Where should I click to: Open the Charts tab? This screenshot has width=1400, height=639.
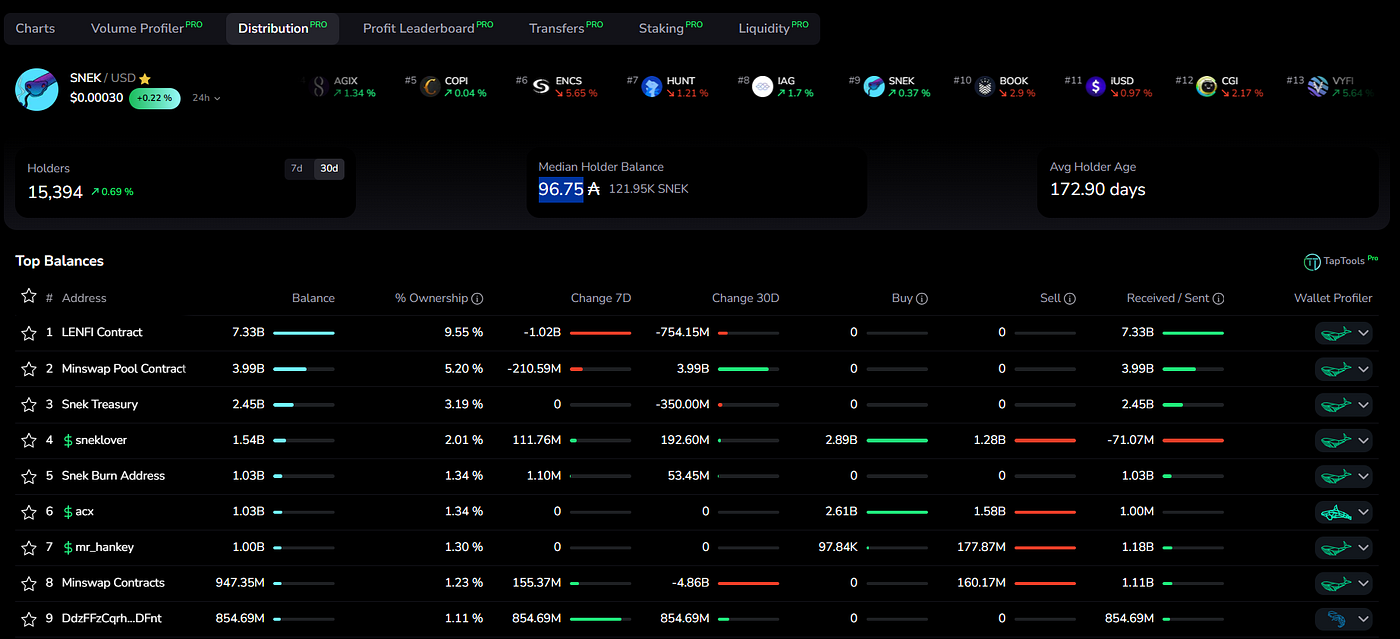pyautogui.click(x=35, y=28)
